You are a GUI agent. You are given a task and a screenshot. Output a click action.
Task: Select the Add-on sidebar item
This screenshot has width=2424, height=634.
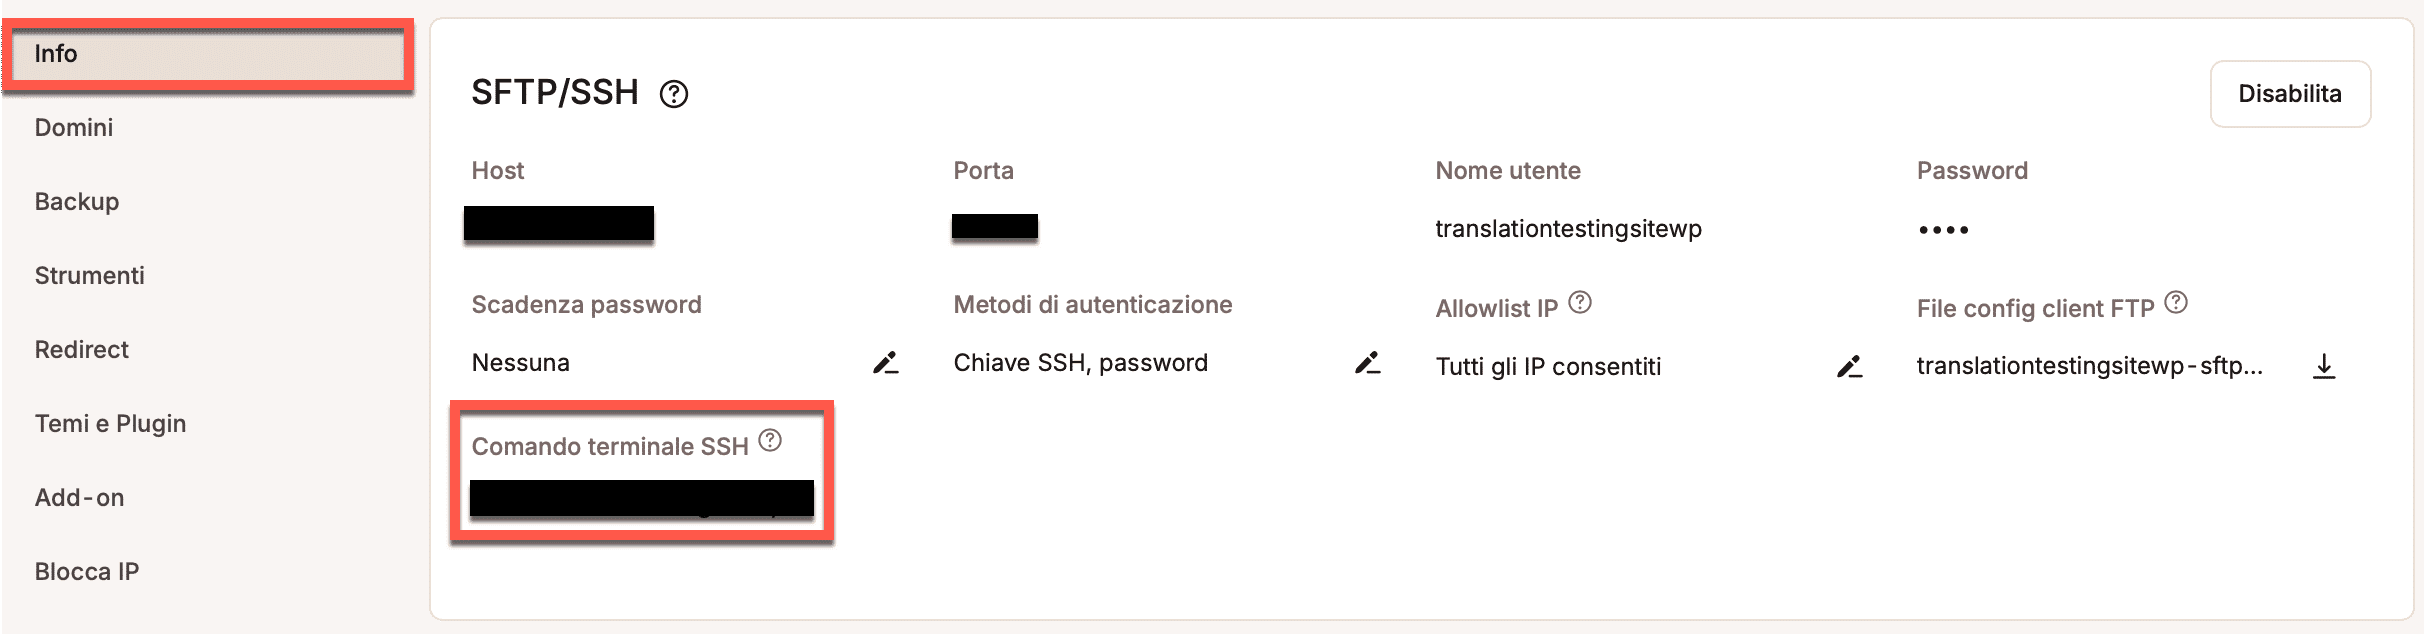tap(80, 498)
